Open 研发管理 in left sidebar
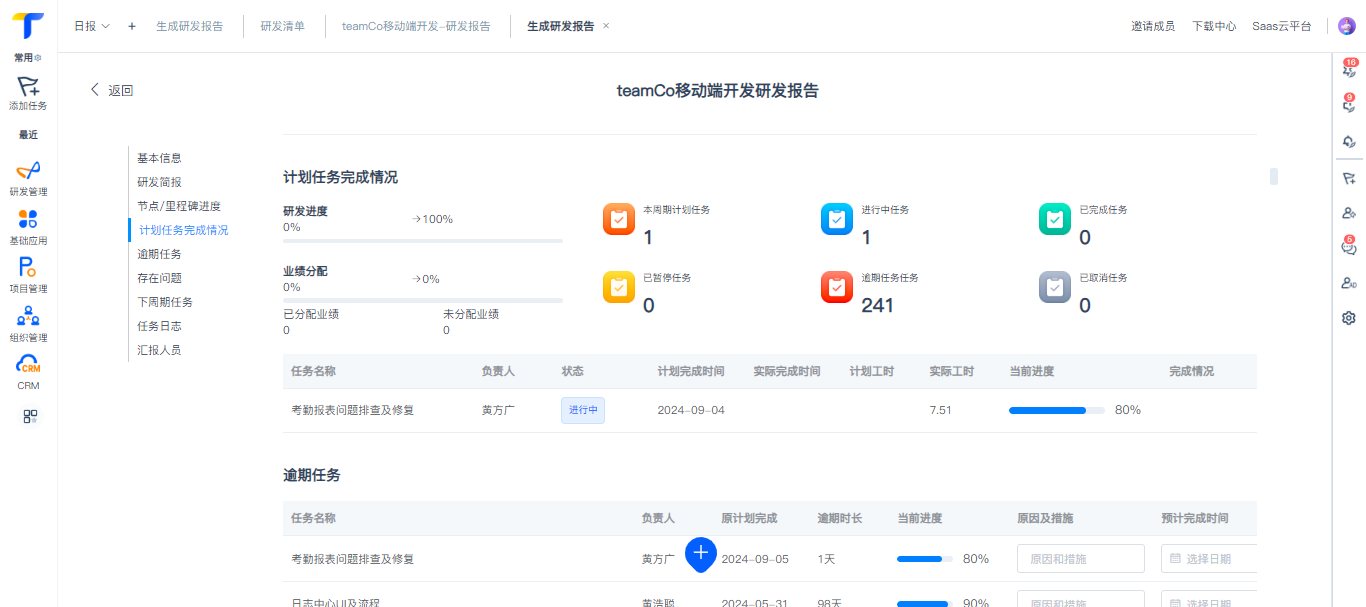This screenshot has width=1366, height=607. tap(28, 178)
